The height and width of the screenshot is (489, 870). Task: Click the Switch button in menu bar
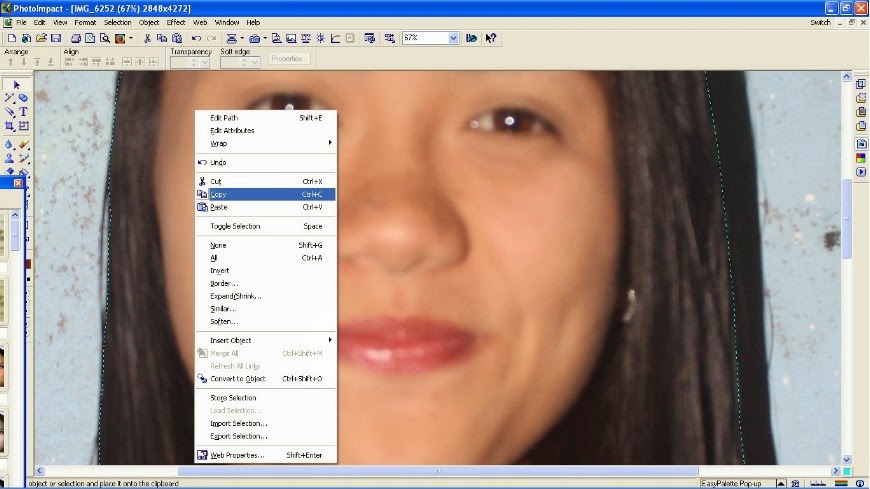(x=820, y=22)
